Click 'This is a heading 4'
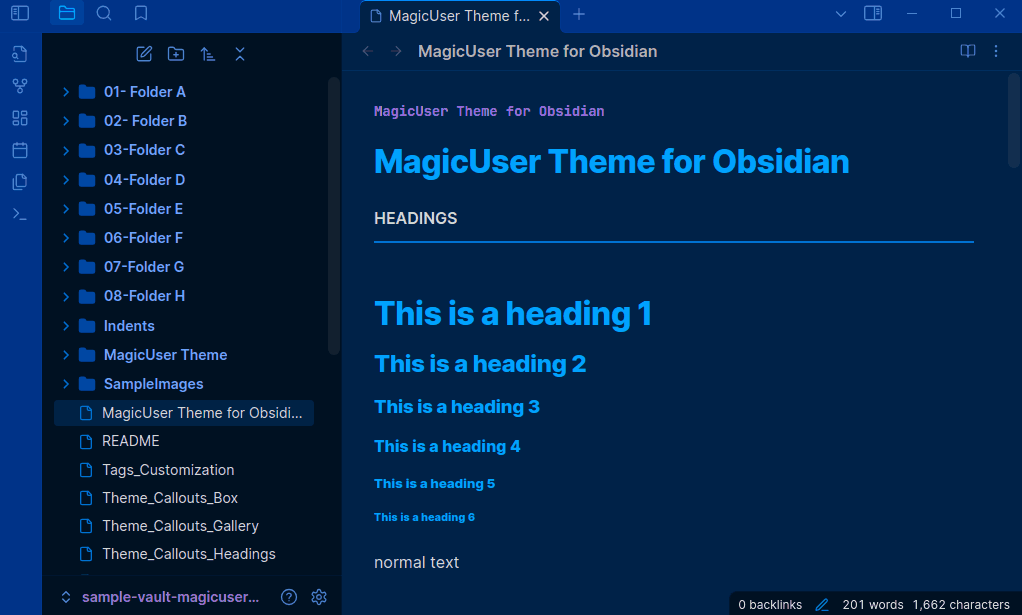 [447, 446]
